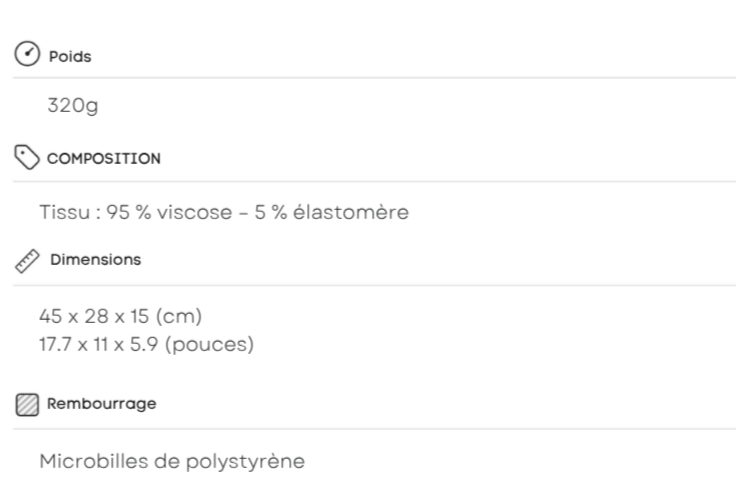Click the divider line under Dimensions
The width and height of the screenshot is (736, 500).
[375, 285]
